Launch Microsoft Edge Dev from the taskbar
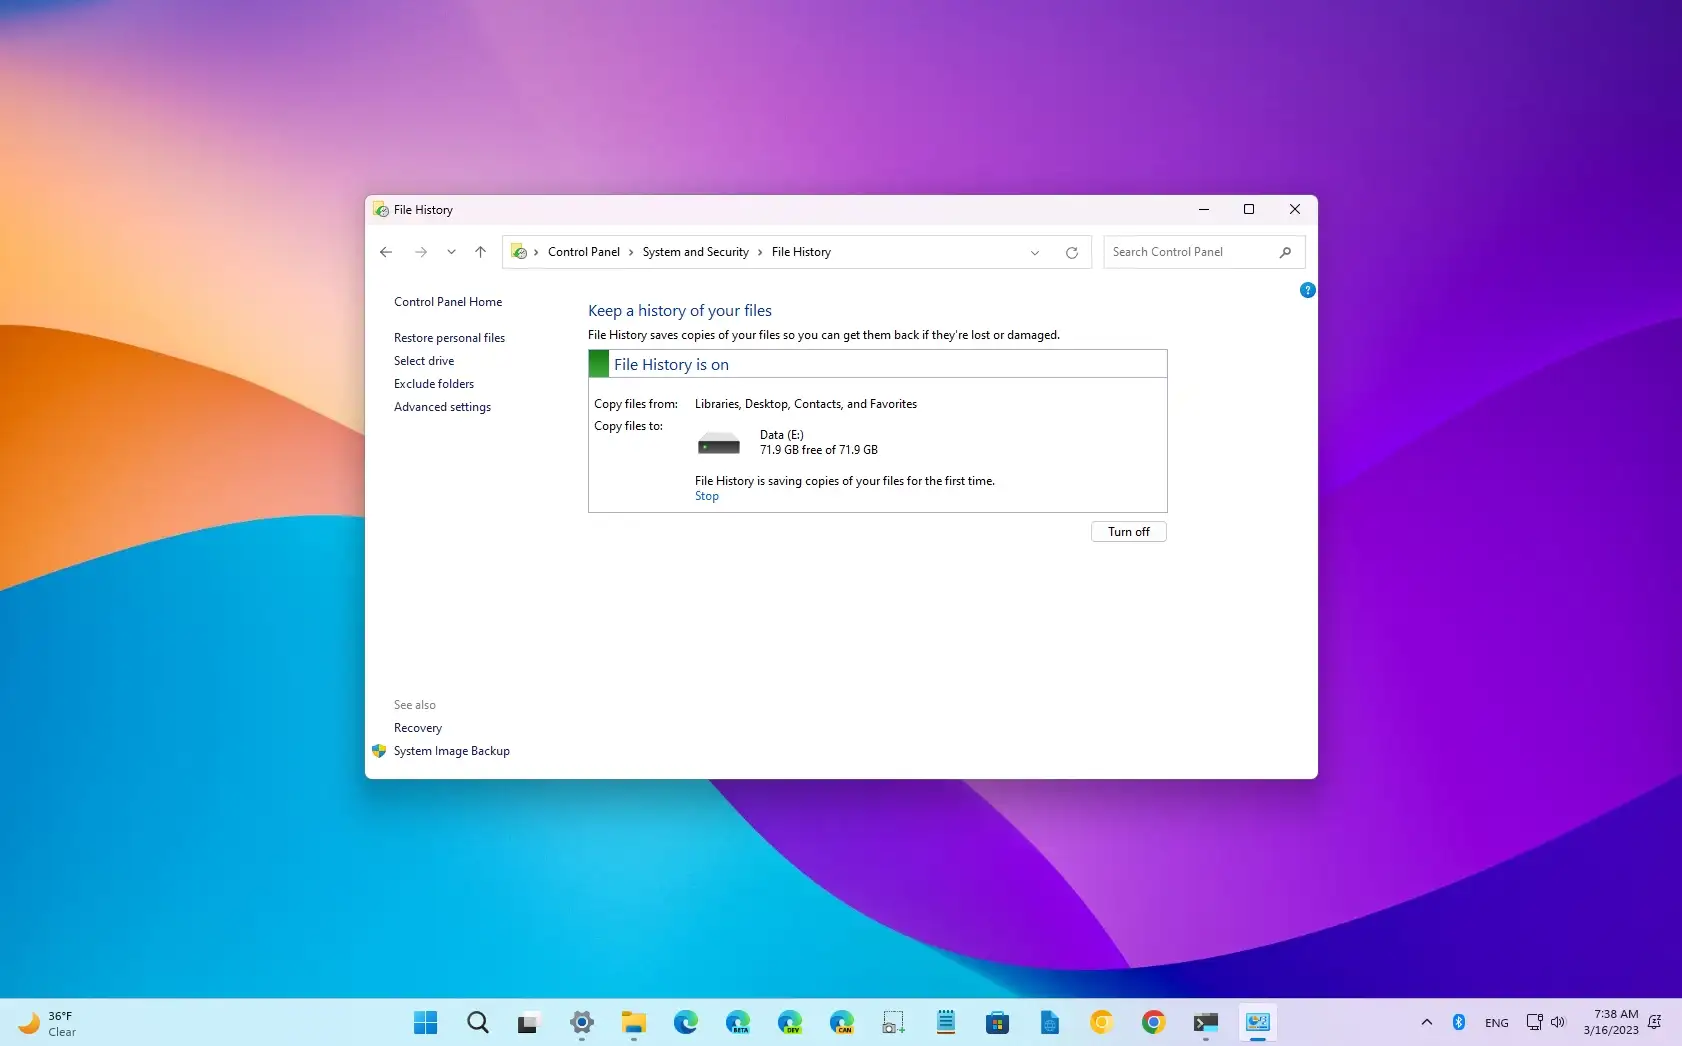 791,1022
